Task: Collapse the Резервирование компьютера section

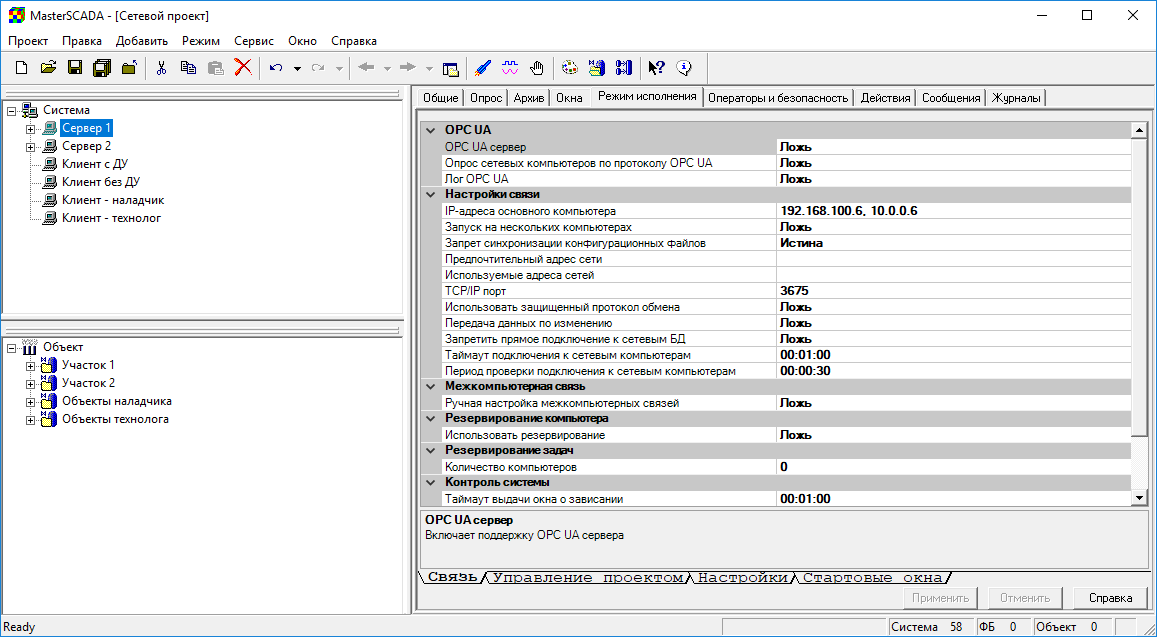Action: (431, 419)
